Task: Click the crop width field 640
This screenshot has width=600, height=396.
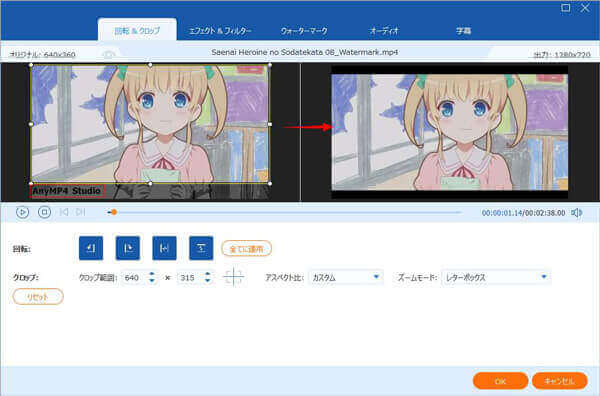Action: coord(135,277)
